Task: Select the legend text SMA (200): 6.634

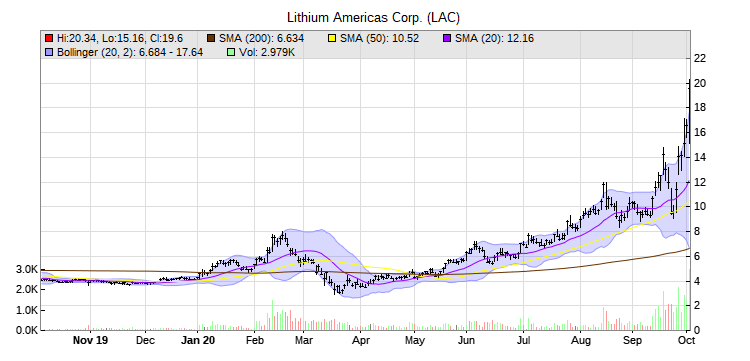Action: pyautogui.click(x=261, y=38)
